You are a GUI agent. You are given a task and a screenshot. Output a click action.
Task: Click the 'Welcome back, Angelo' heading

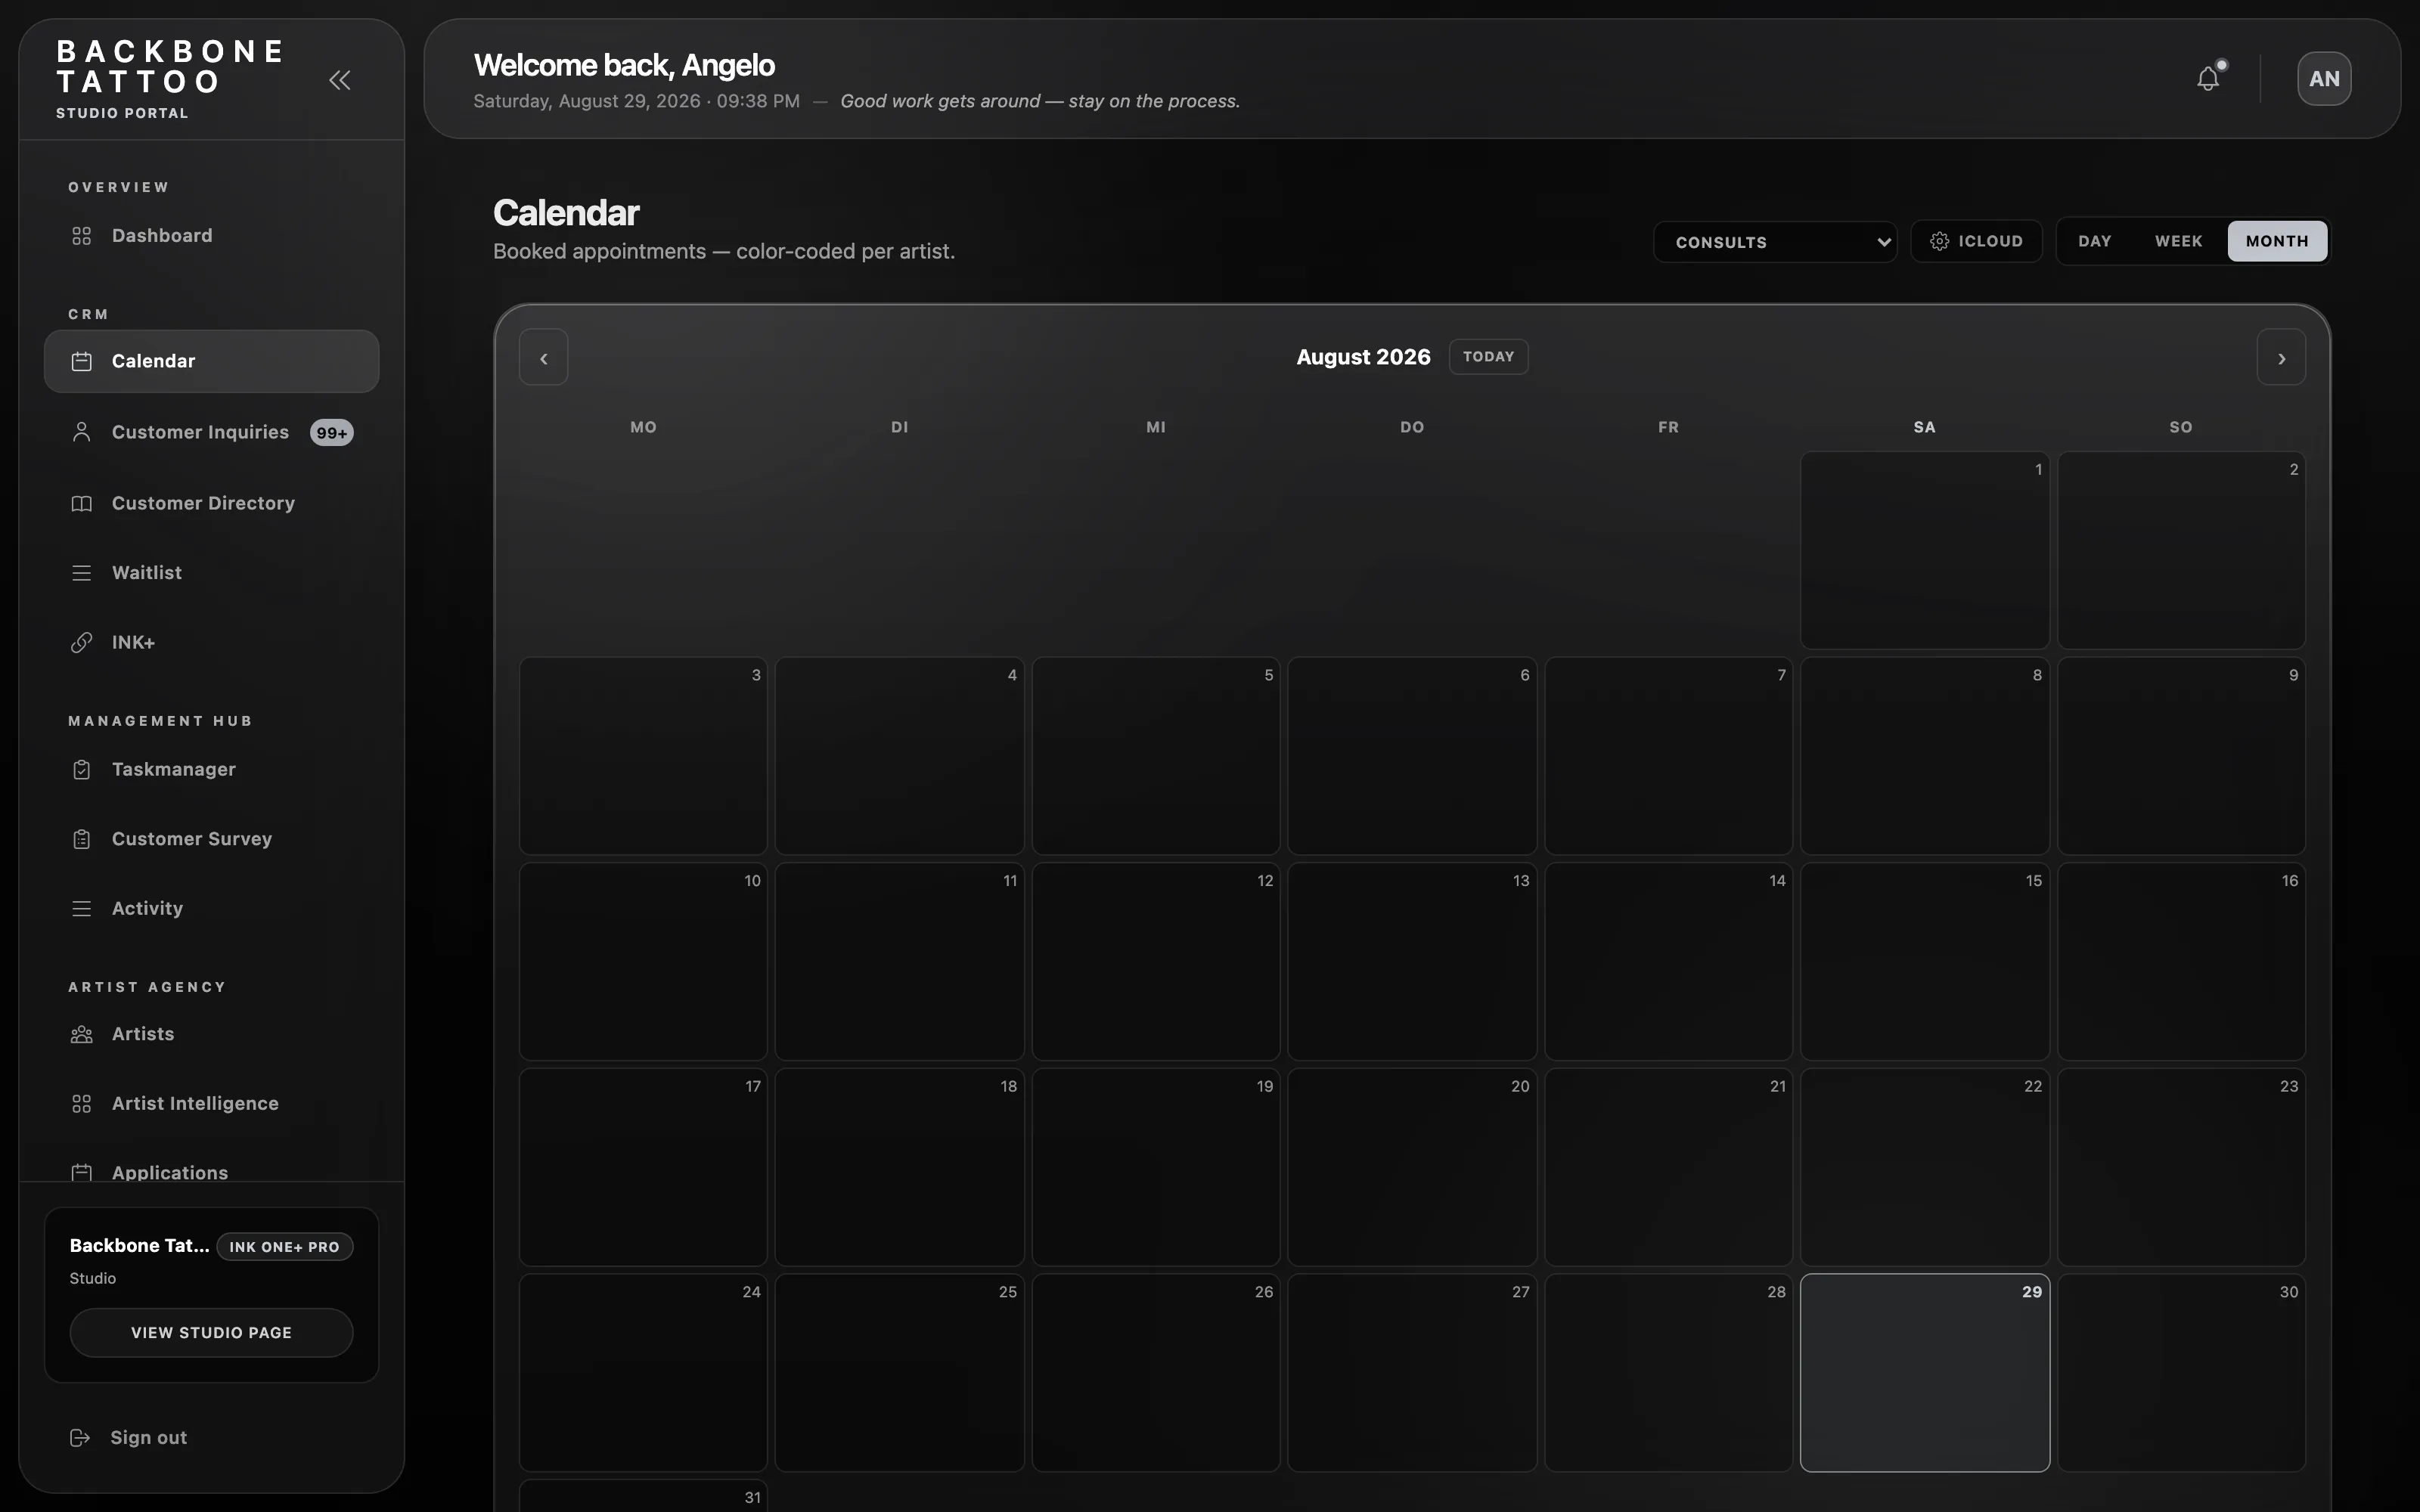(624, 65)
